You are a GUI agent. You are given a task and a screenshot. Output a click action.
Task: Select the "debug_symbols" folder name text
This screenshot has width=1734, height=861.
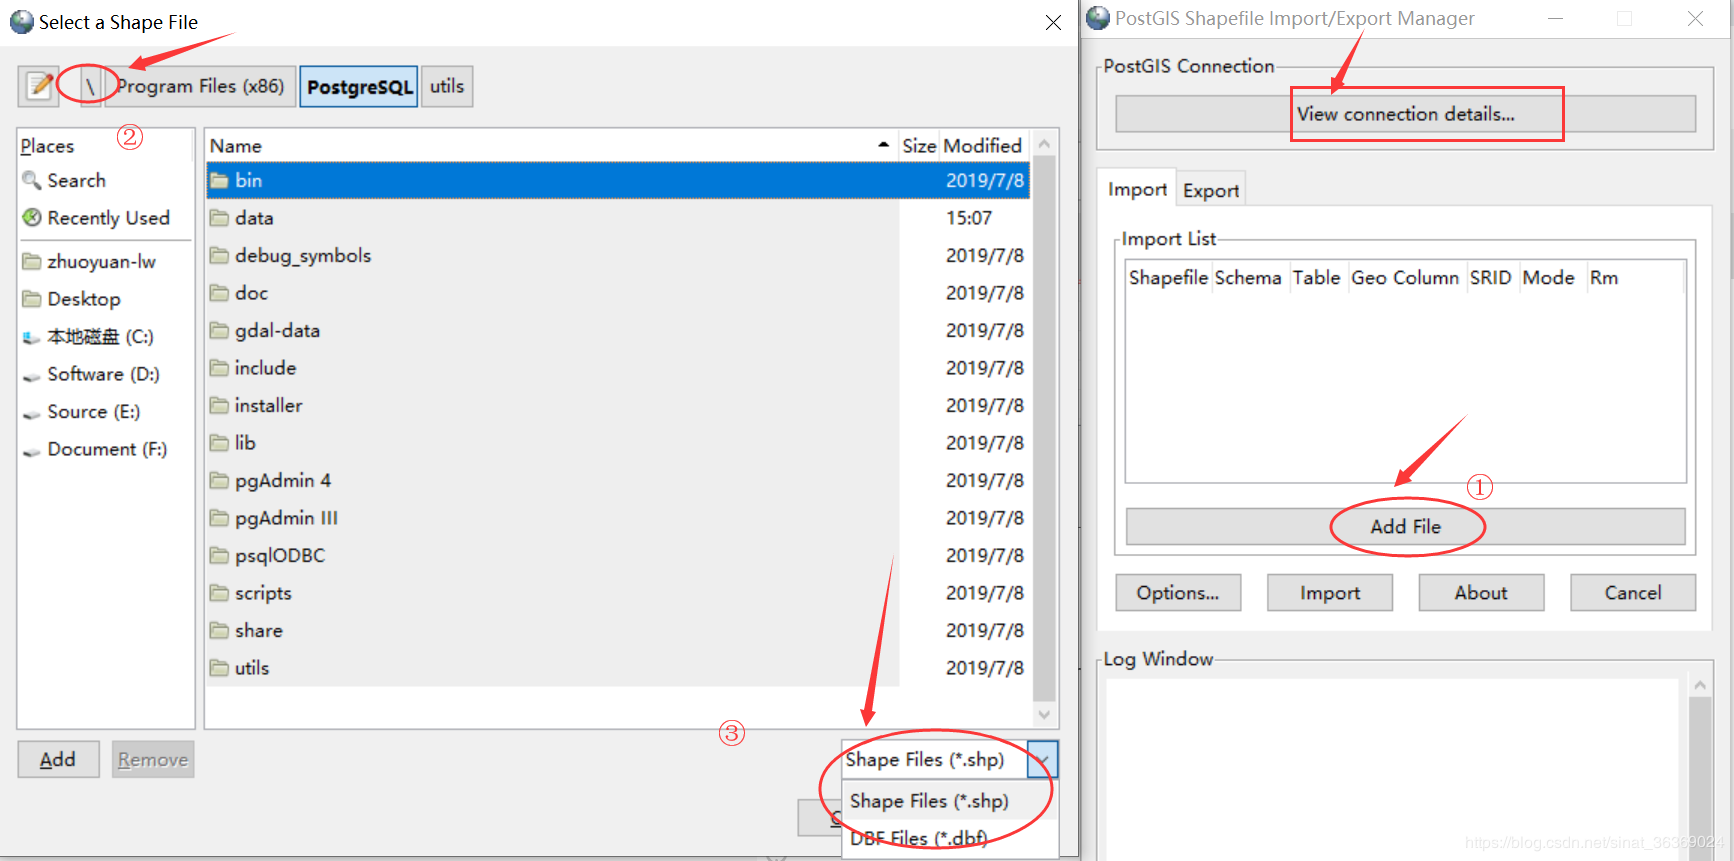303,256
